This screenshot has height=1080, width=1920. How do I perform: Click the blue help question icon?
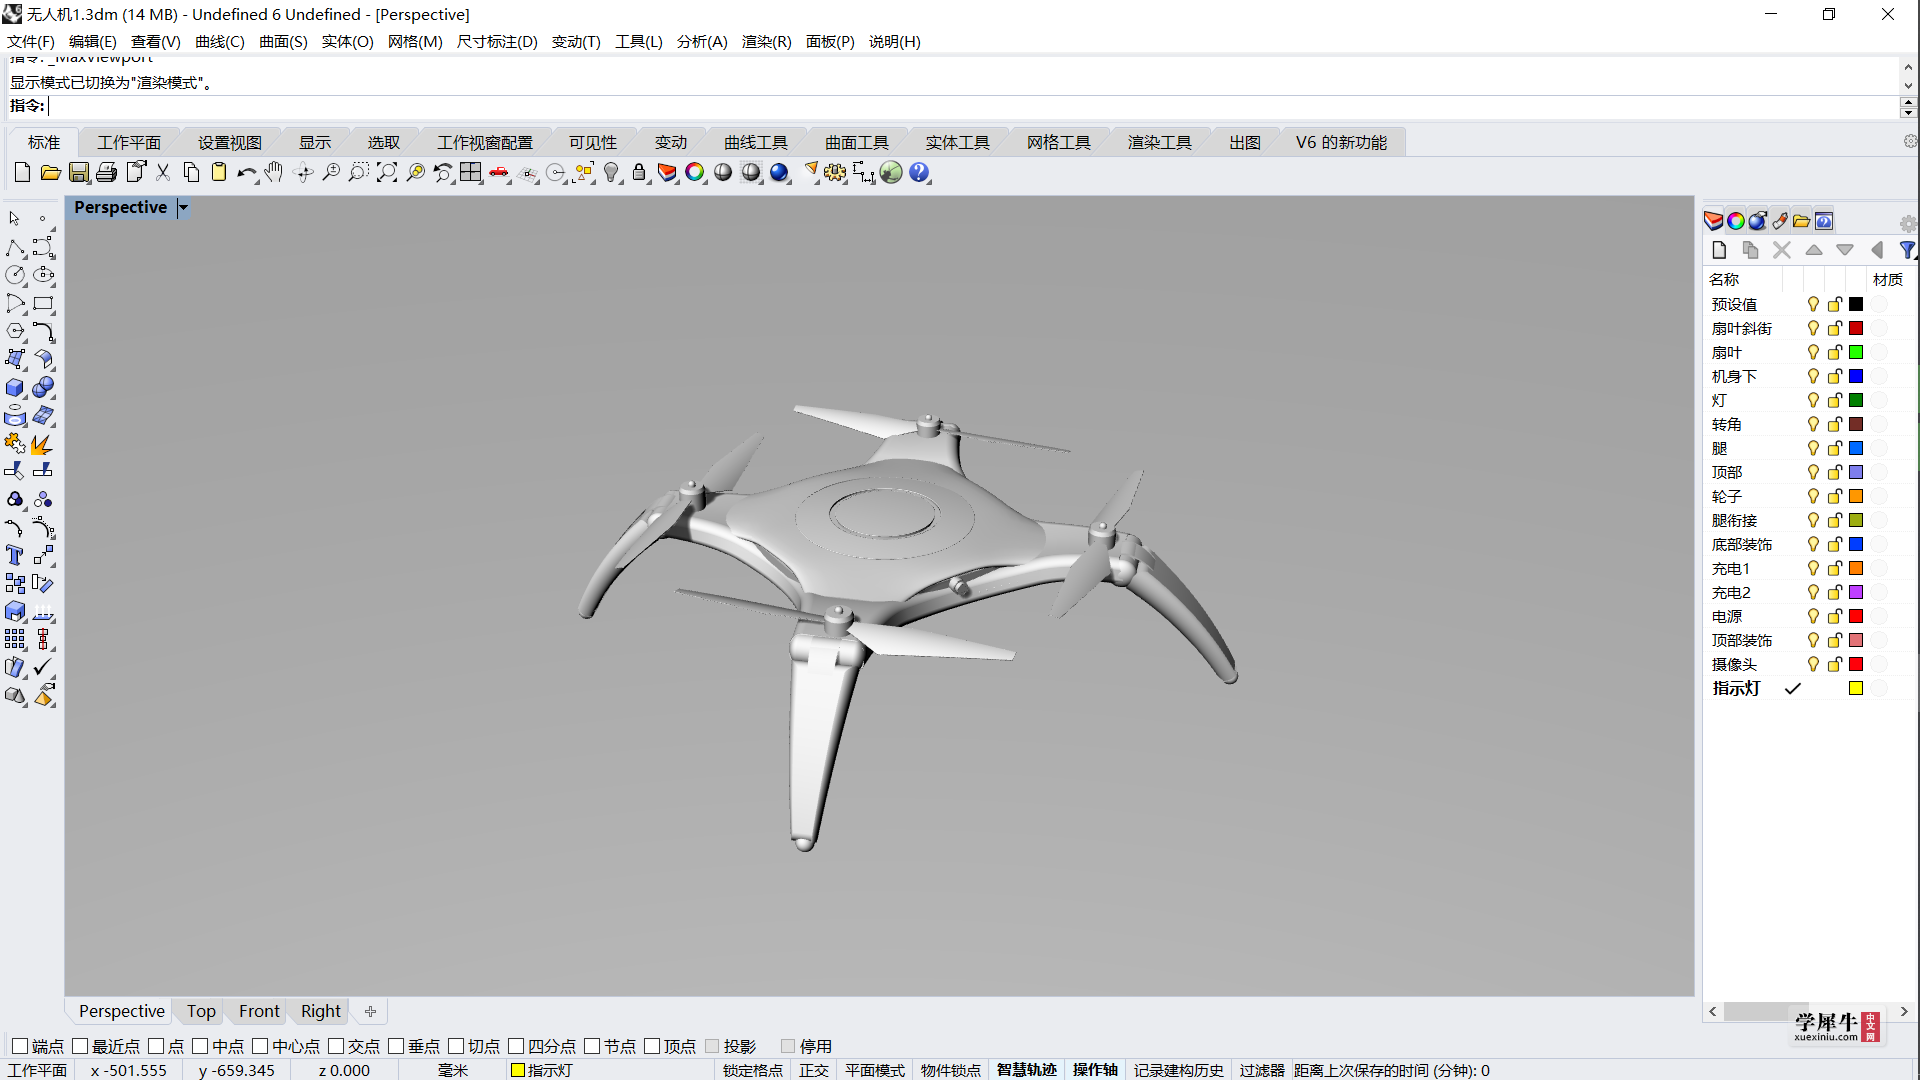coord(919,173)
